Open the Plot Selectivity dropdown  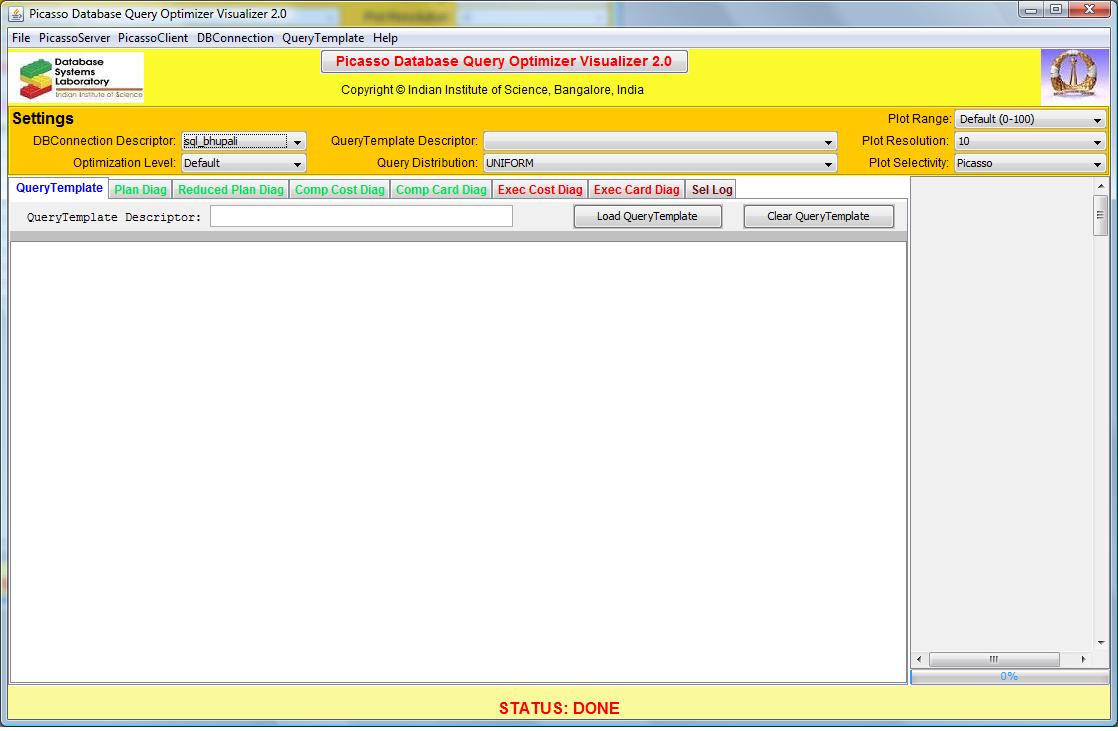[1030, 163]
